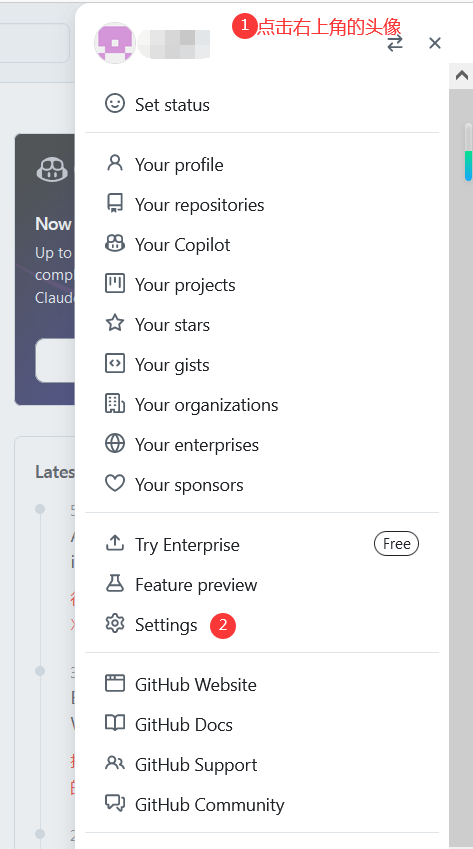Close the user menu panel
The image size is (473, 849).
435,43
